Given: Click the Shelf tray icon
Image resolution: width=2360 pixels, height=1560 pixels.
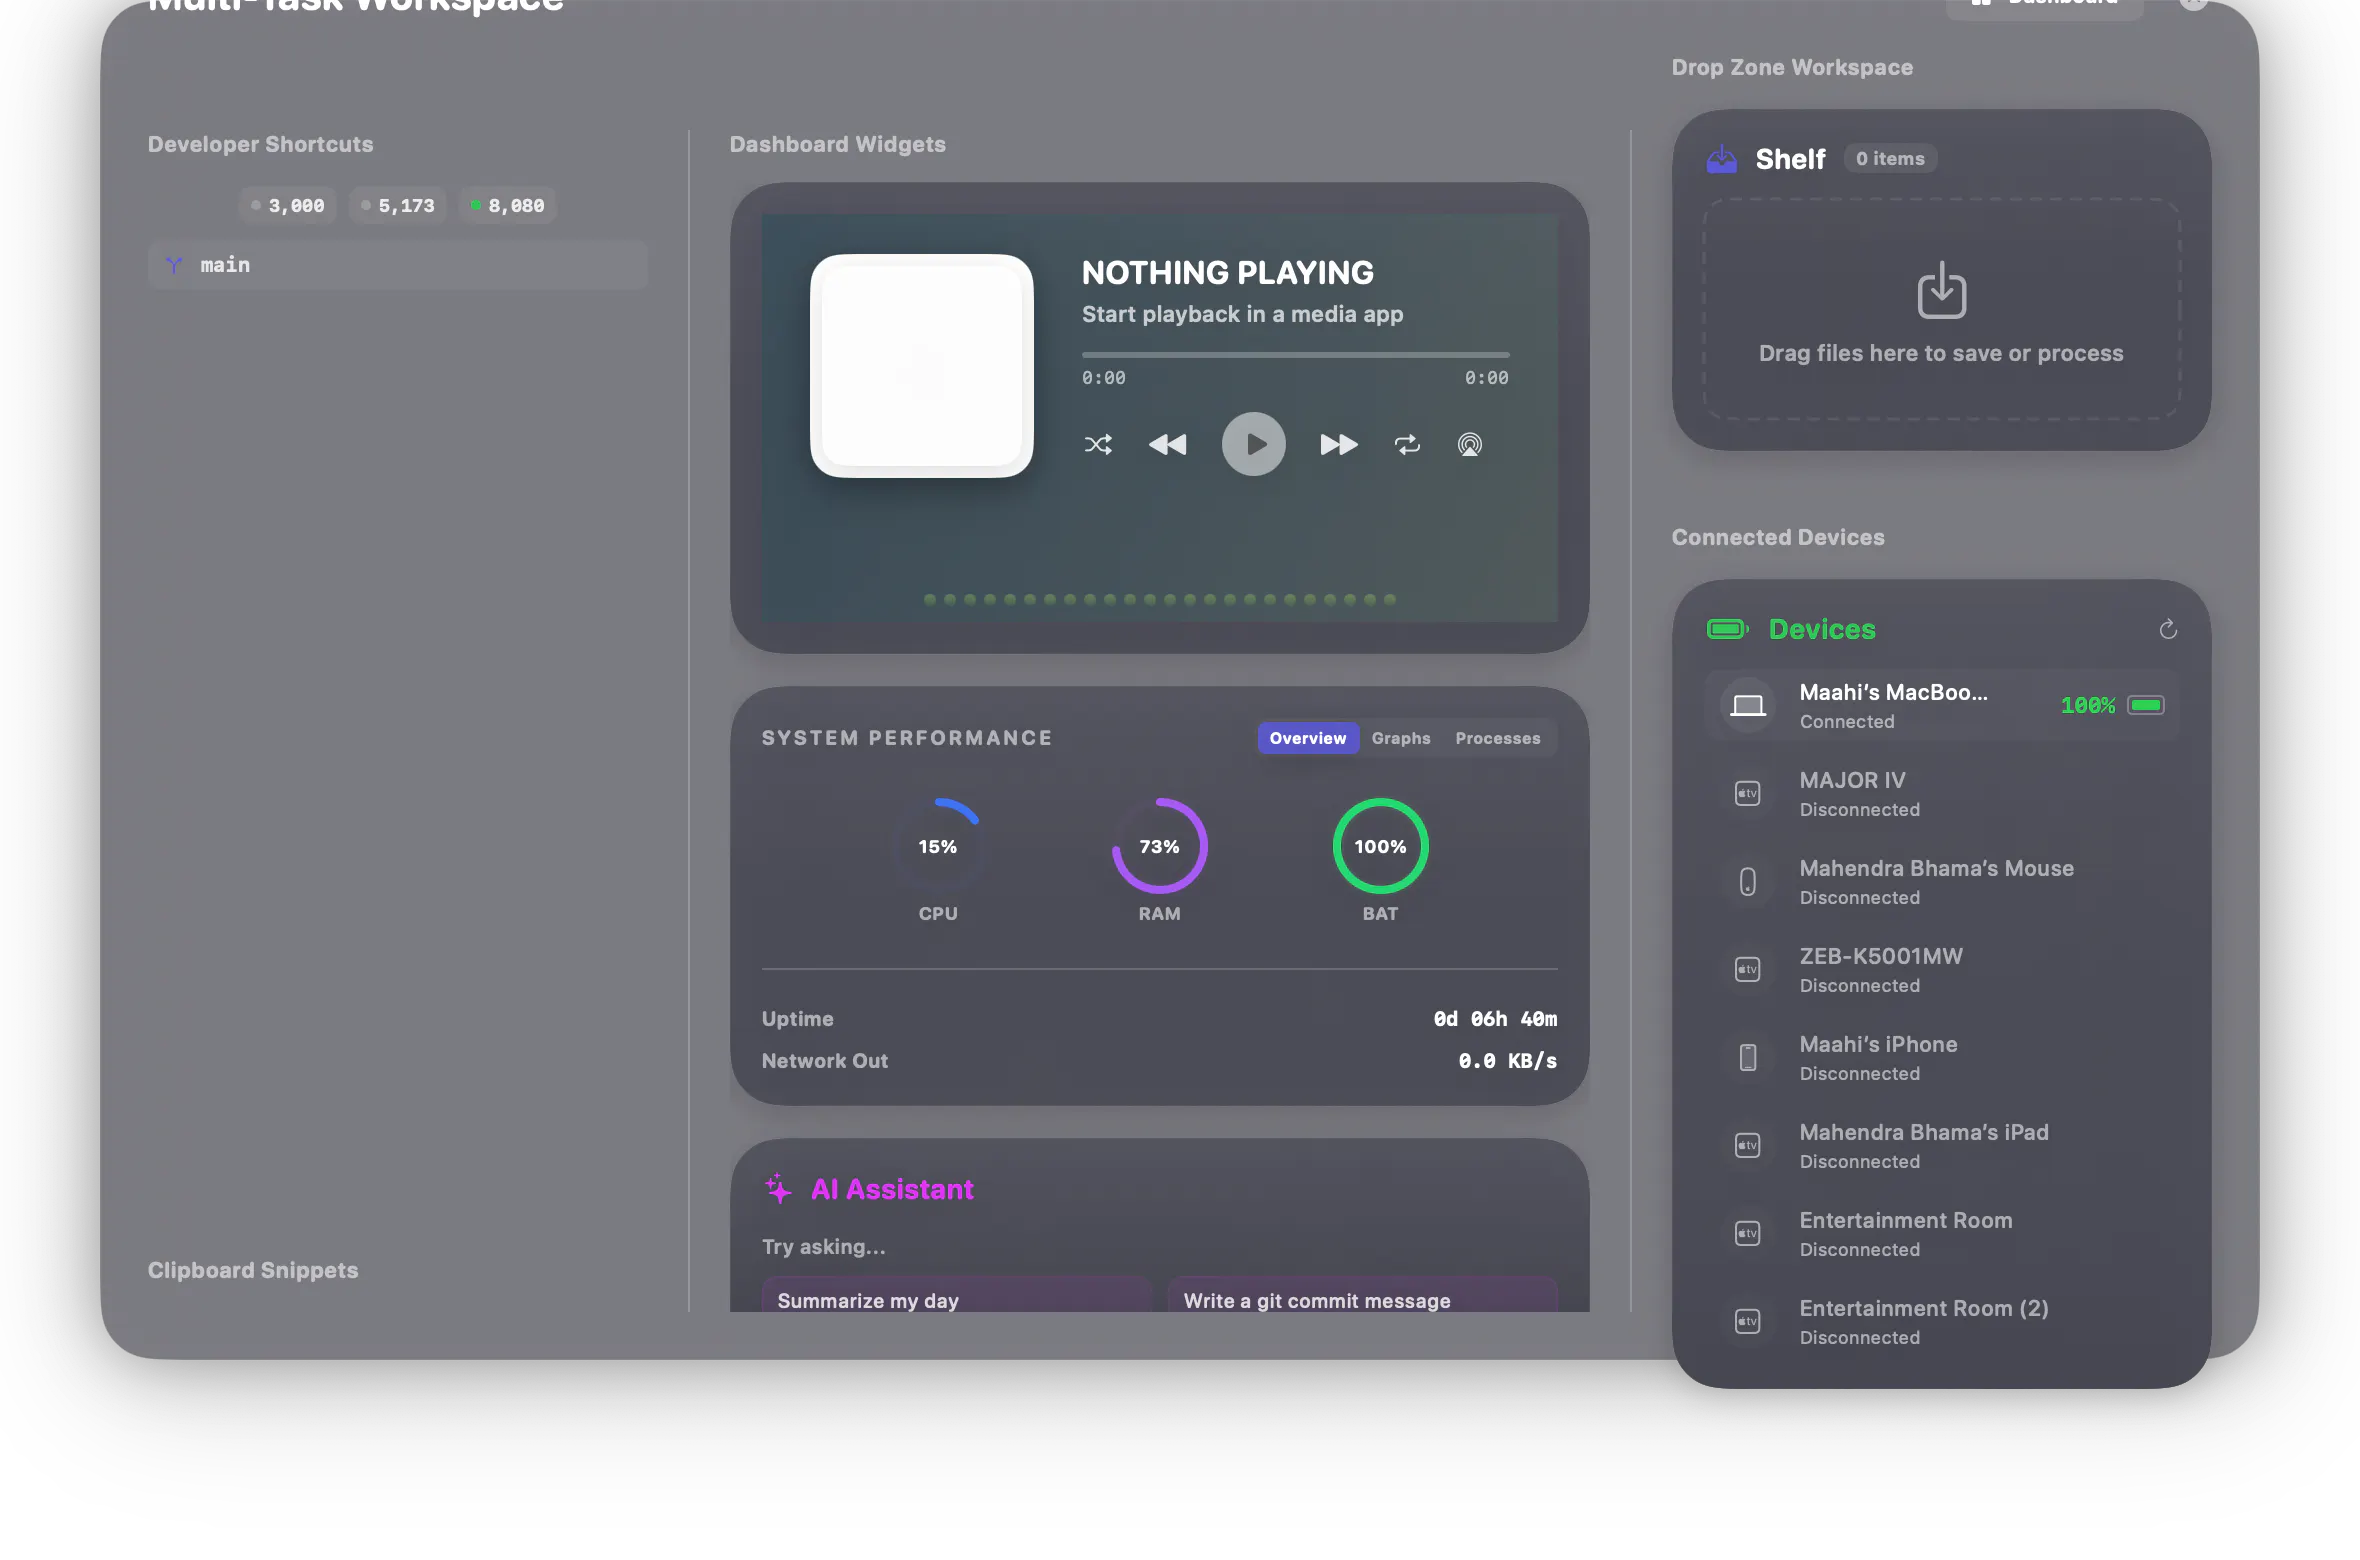Looking at the screenshot, I should click(1721, 159).
